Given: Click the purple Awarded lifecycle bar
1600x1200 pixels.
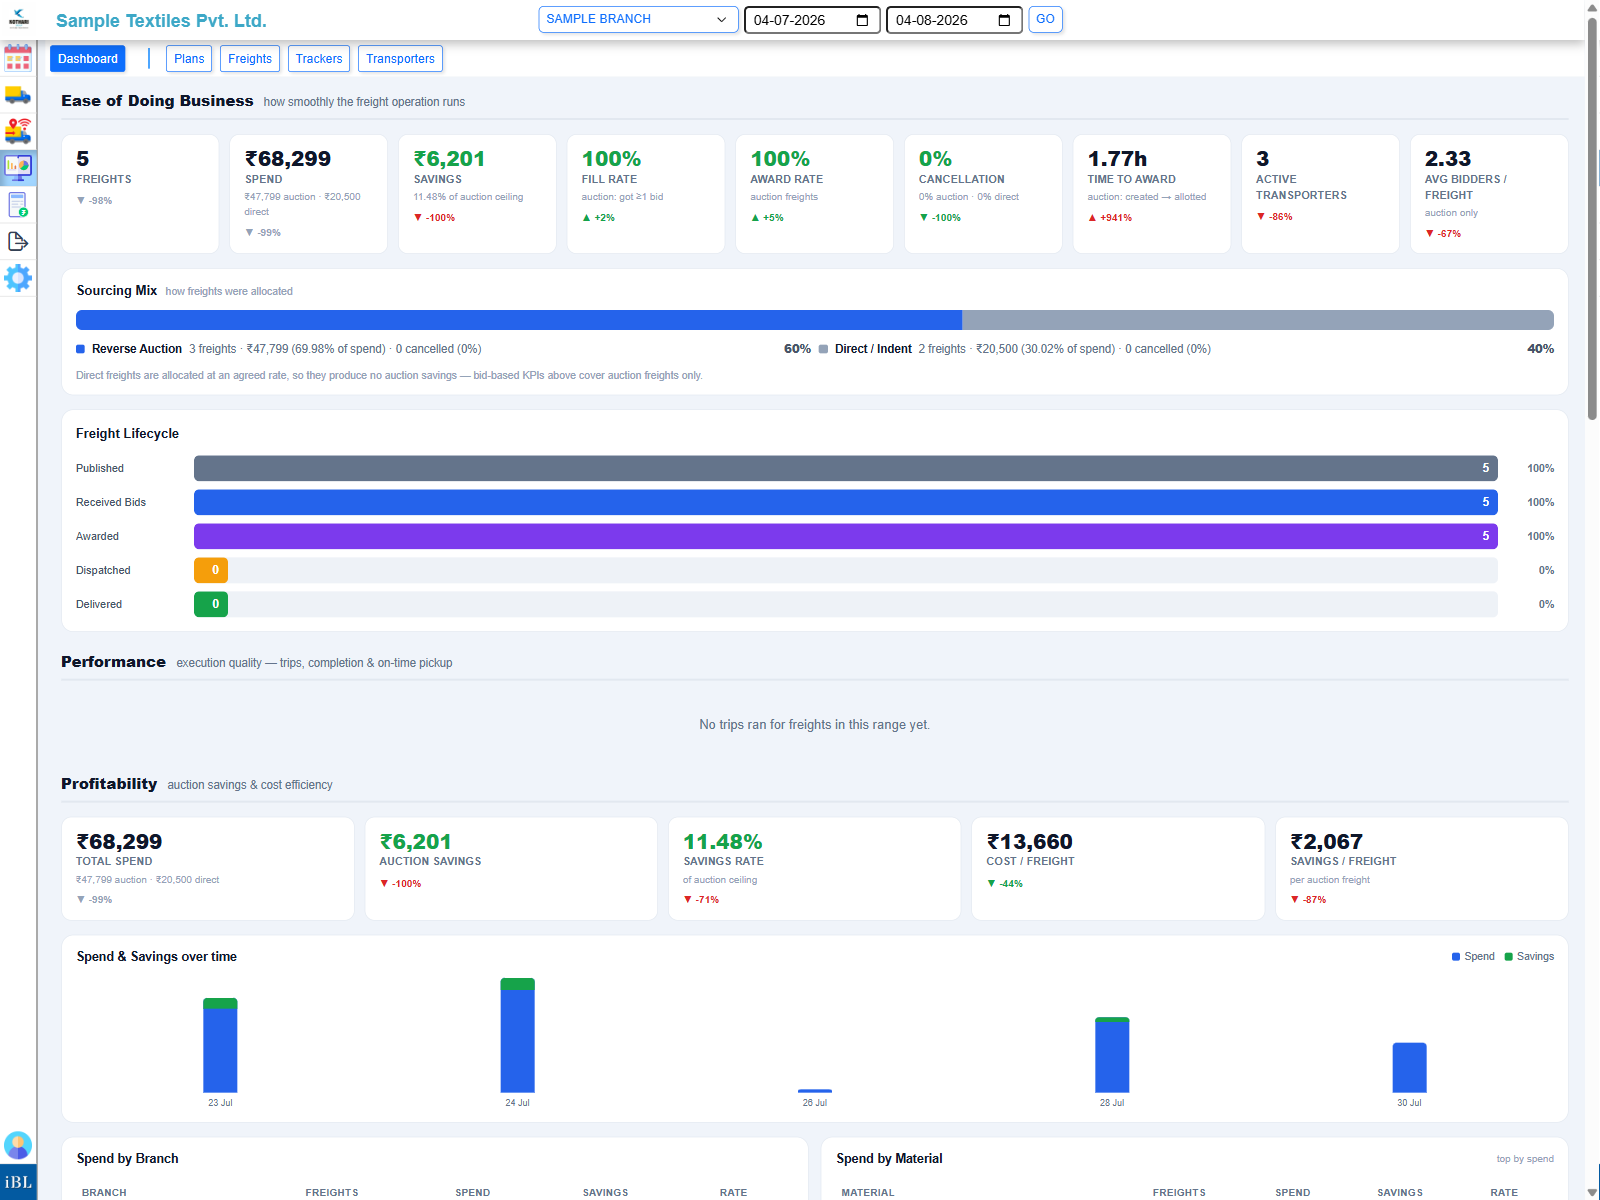Looking at the screenshot, I should coord(846,536).
